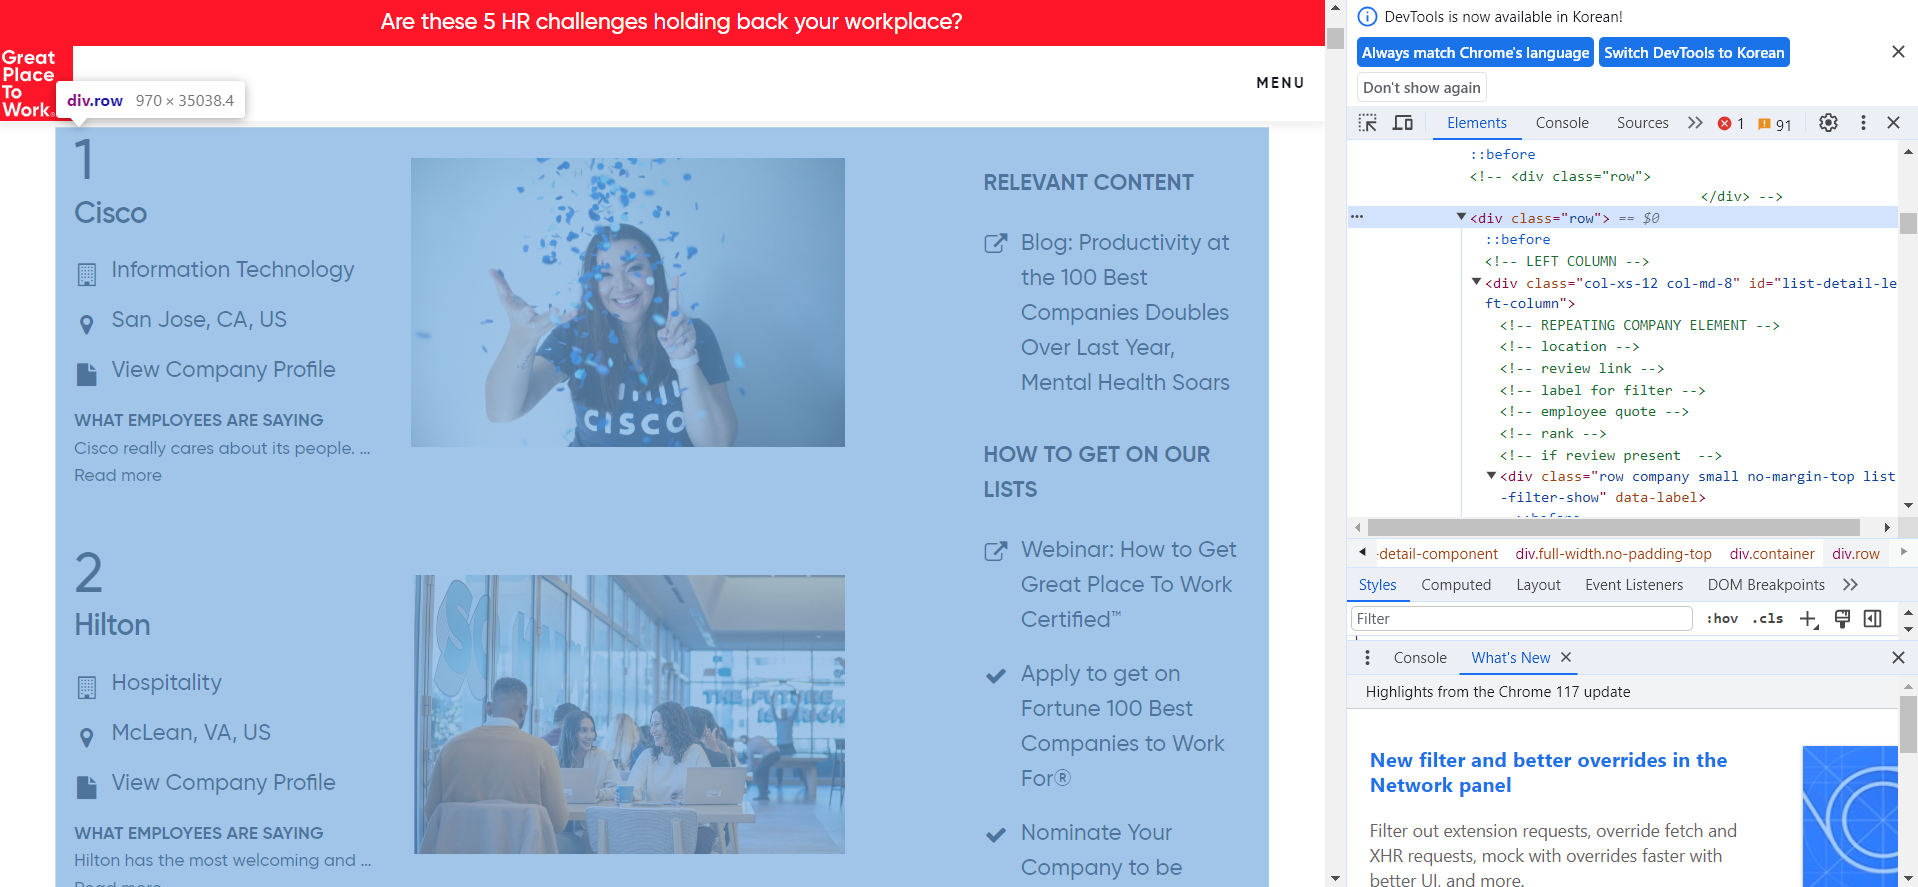Open the Cisco employee photo
Image resolution: width=1918 pixels, height=887 pixels.
tap(627, 302)
